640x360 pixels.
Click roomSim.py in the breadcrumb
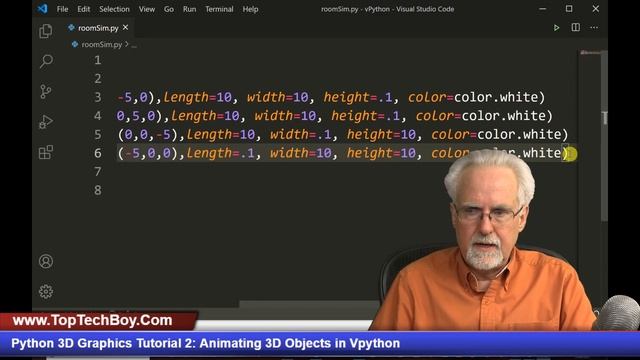pyautogui.click(x=102, y=44)
